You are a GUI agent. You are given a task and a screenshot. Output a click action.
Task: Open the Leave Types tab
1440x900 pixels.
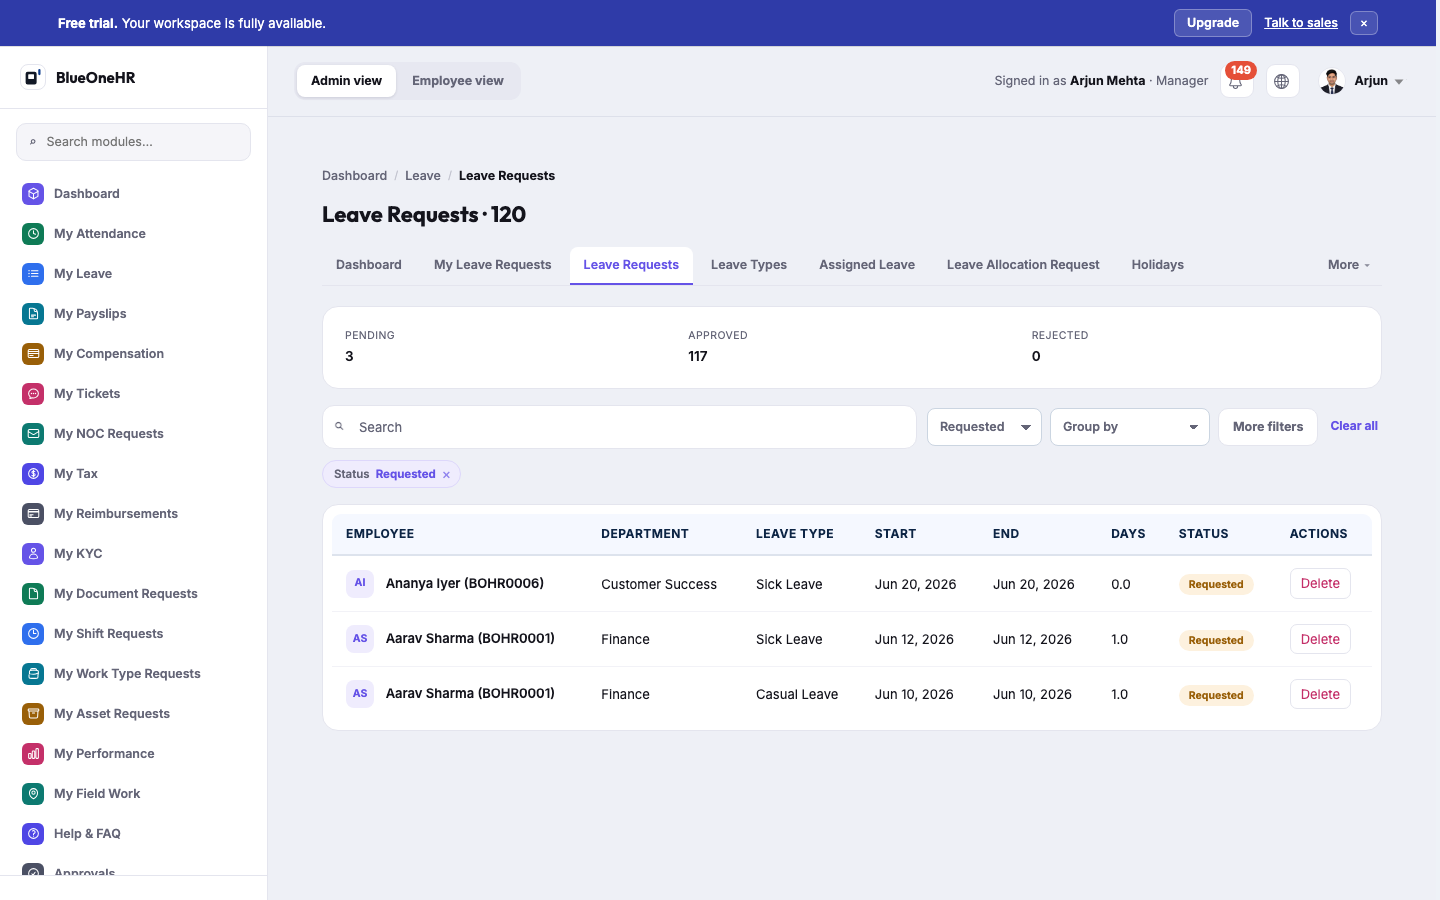(x=749, y=265)
